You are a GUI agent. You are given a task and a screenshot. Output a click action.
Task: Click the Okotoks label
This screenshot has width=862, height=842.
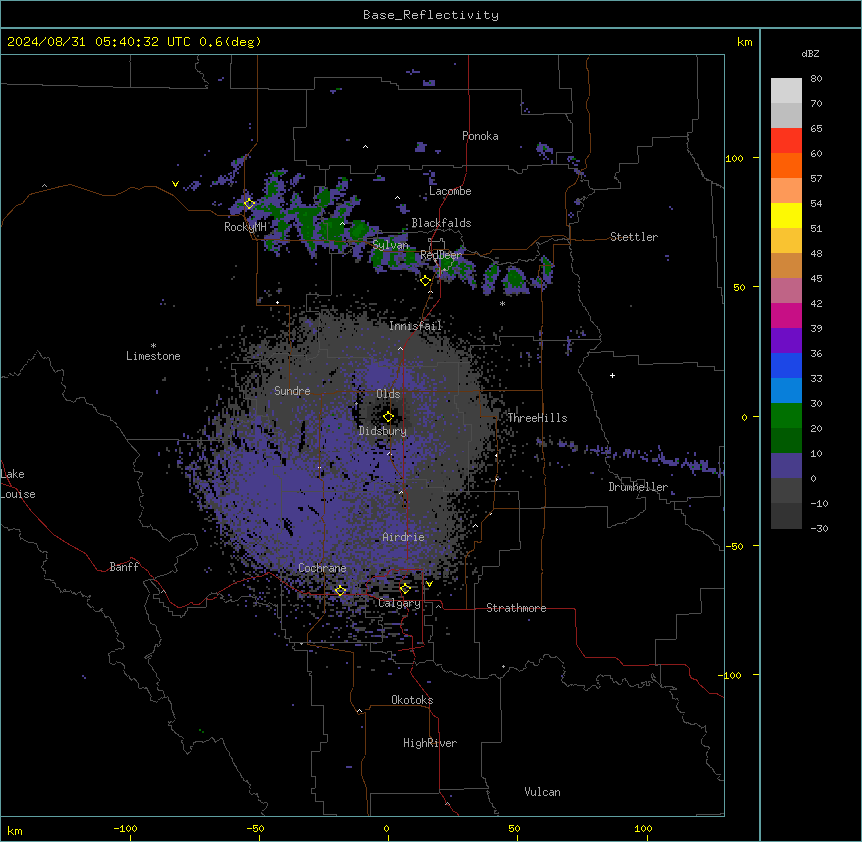[412, 700]
